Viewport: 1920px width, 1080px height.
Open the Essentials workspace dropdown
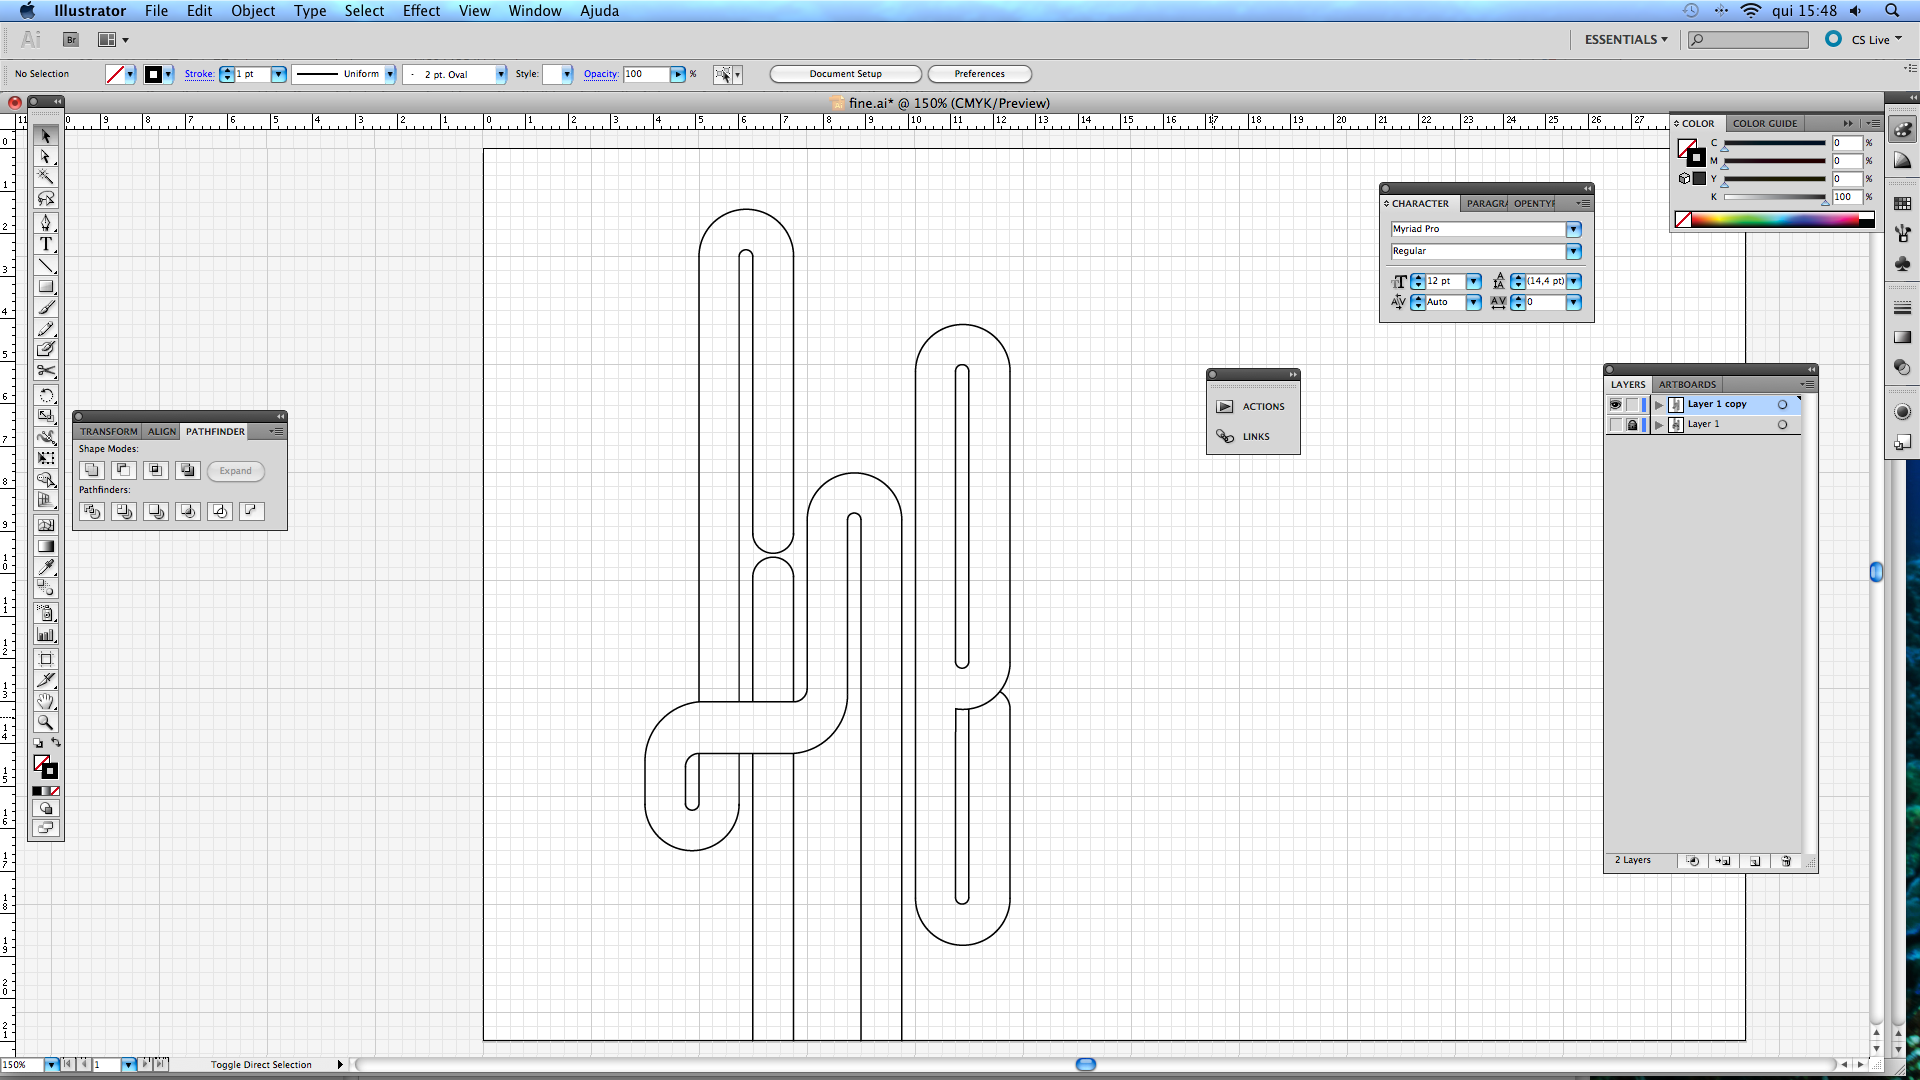[x=1626, y=40]
